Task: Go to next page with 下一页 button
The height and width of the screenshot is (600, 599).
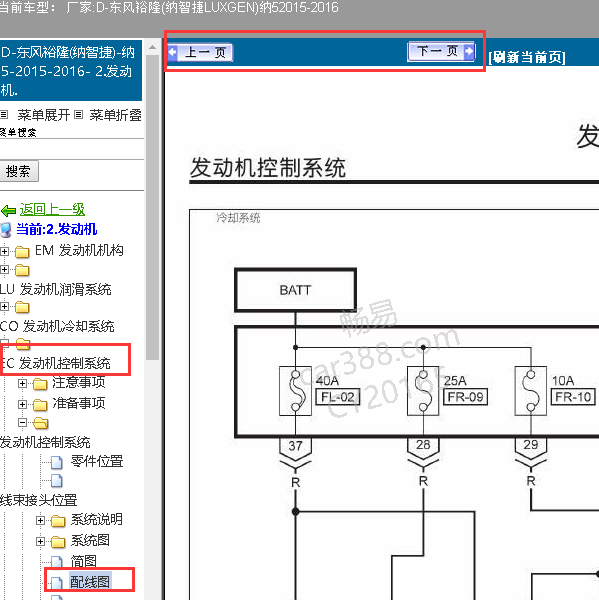Action: 441,51
